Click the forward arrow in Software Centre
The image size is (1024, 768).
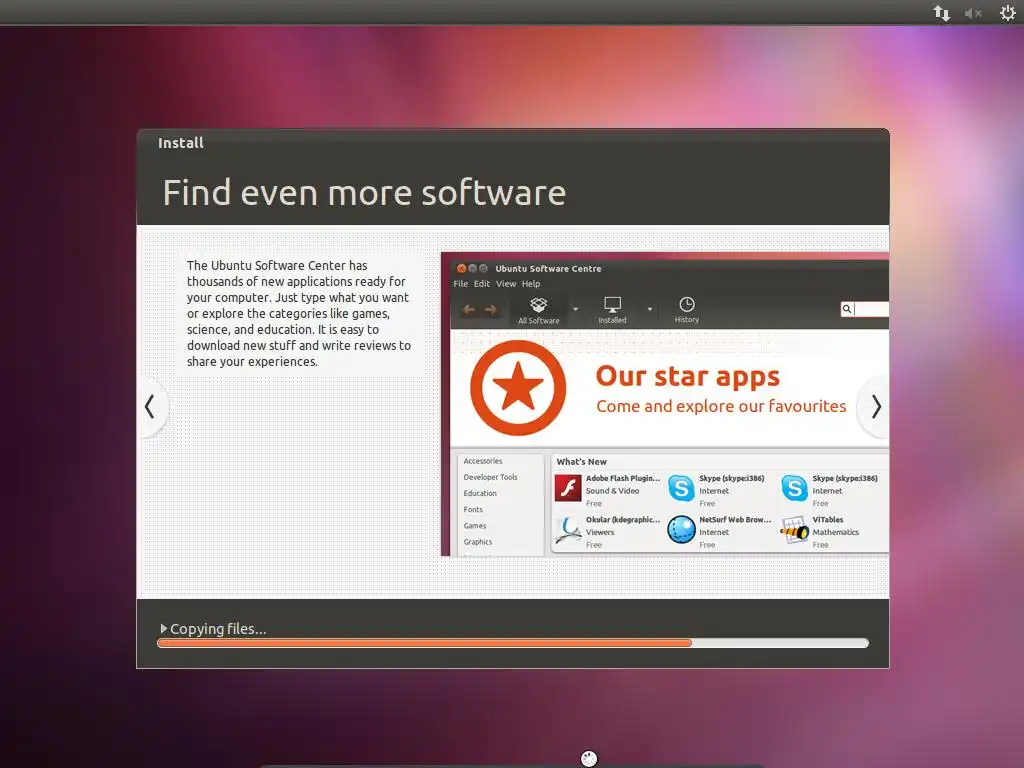[490, 310]
